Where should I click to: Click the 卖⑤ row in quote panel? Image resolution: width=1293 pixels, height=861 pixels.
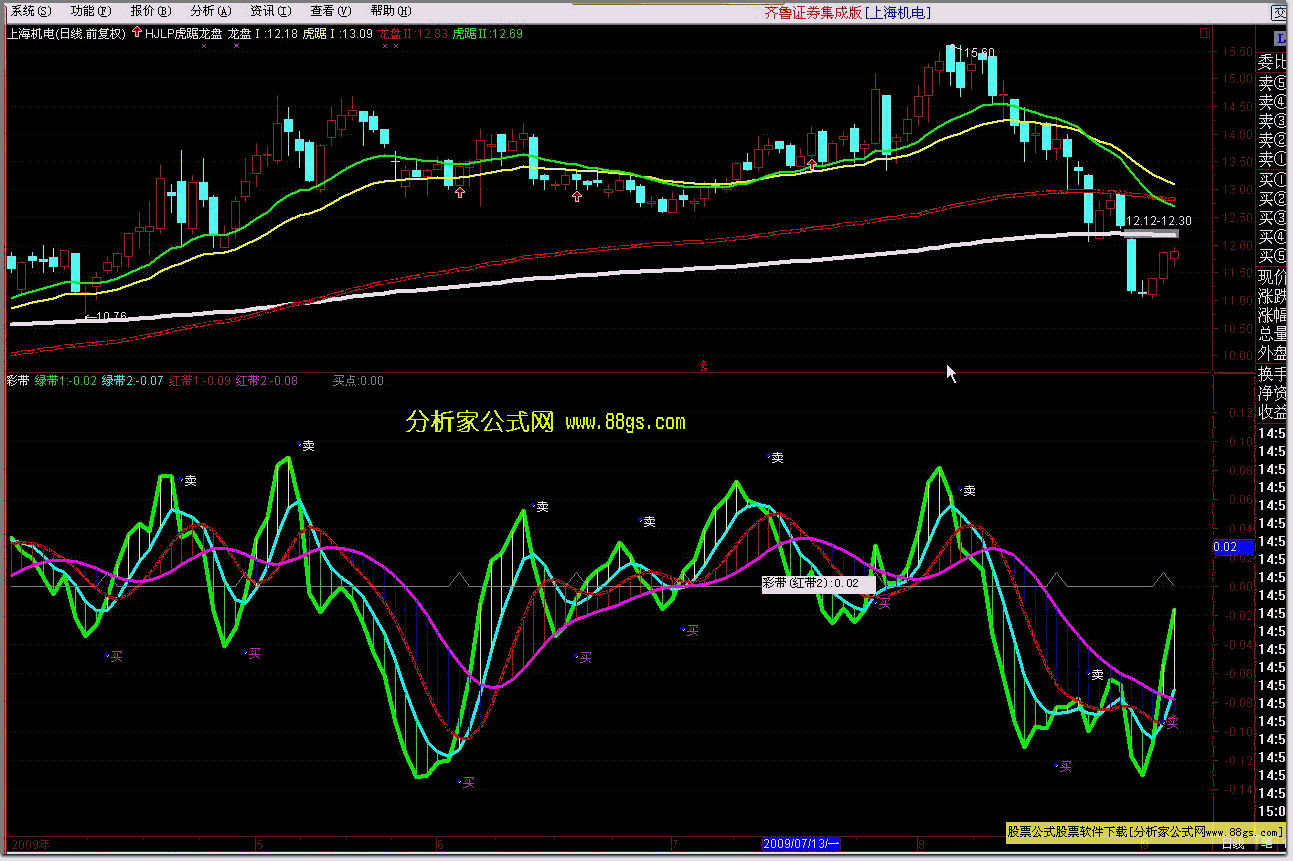coord(1274,83)
